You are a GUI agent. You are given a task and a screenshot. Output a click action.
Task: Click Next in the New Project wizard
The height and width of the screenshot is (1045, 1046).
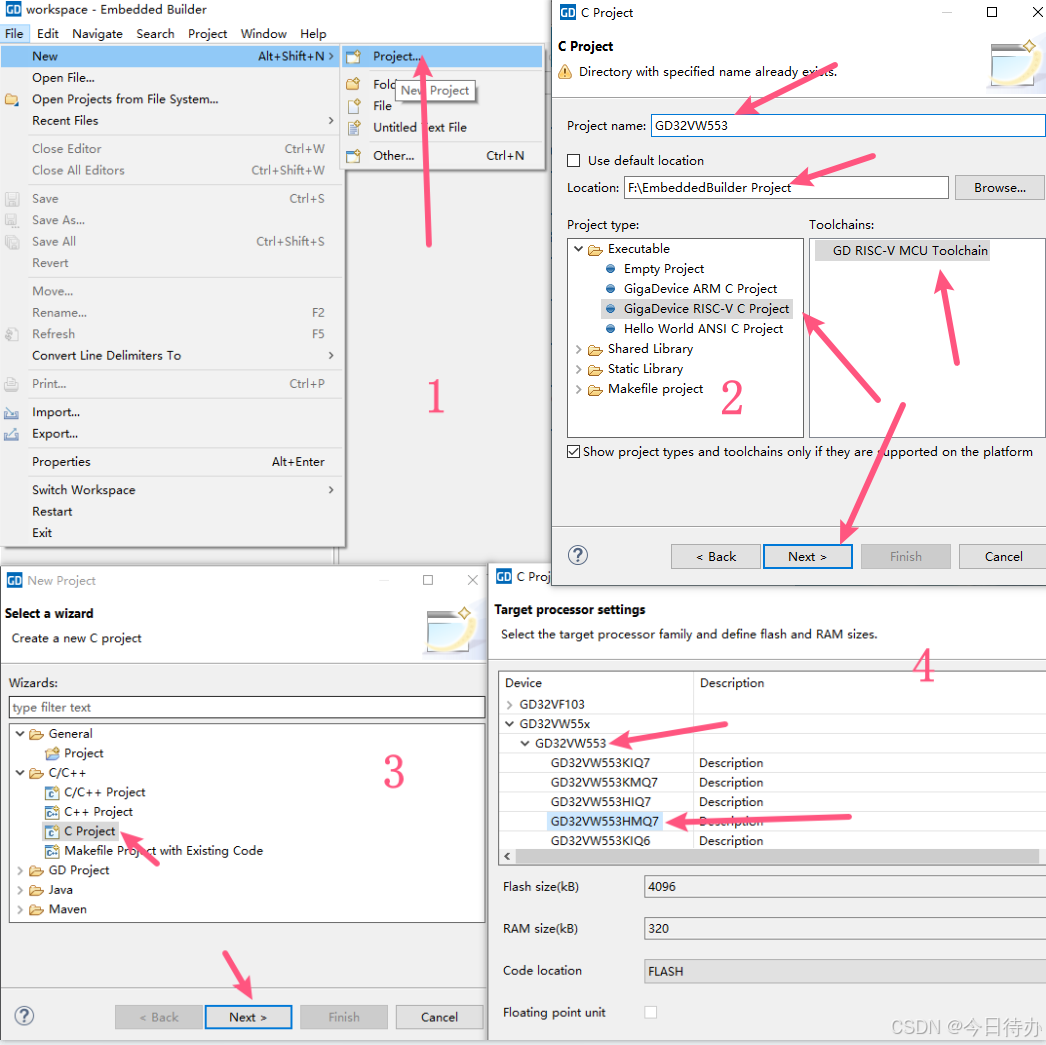(x=248, y=1017)
